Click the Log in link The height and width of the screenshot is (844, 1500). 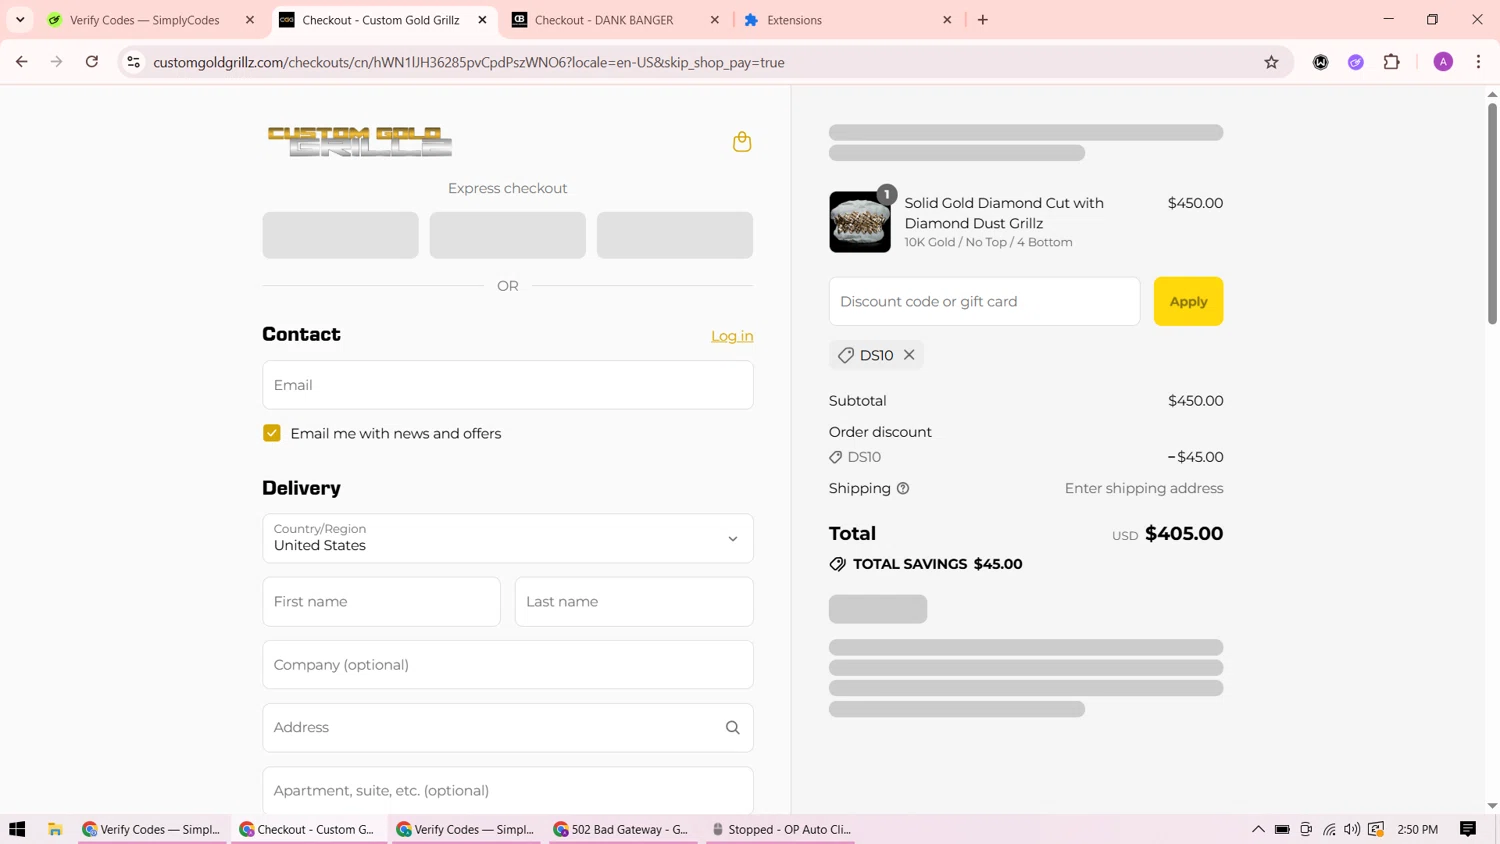732,336
